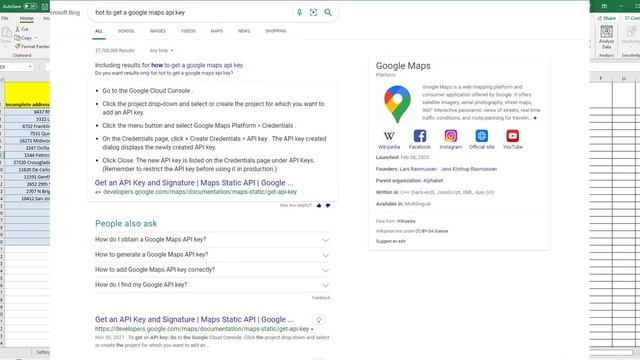This screenshot has width=640, height=360.
Task: Open the Copy dropdown arrow in Excel
Action: pyautogui.click(x=36, y=38)
